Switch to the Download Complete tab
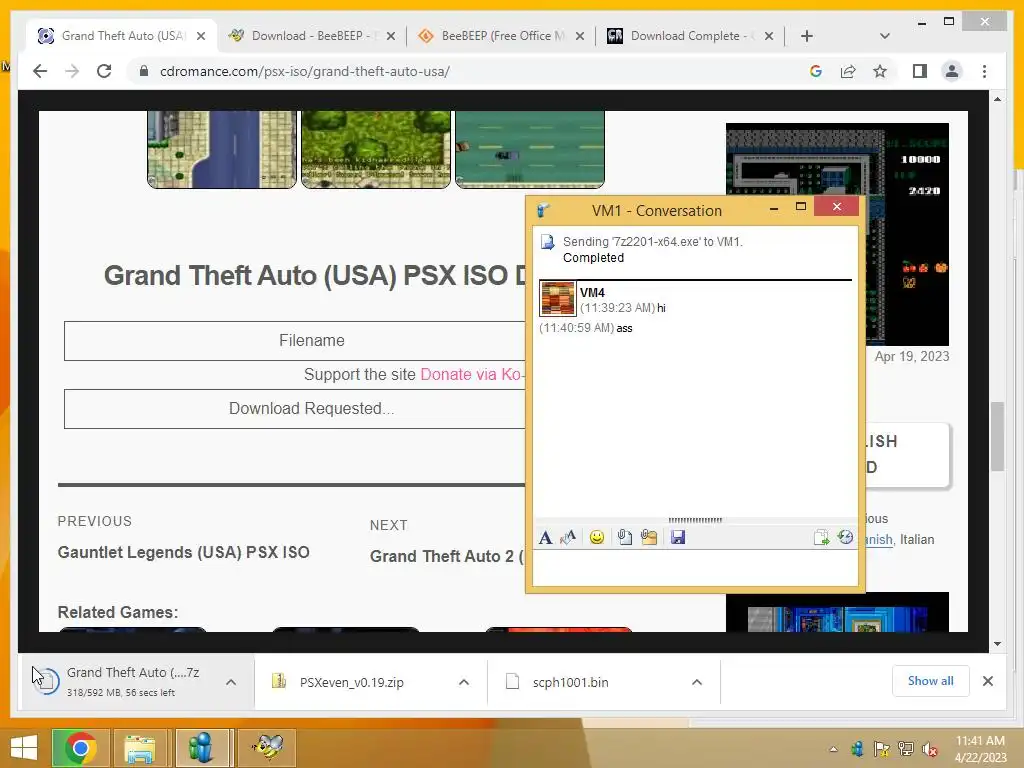Screen dimensions: 1024x768 coord(691,36)
